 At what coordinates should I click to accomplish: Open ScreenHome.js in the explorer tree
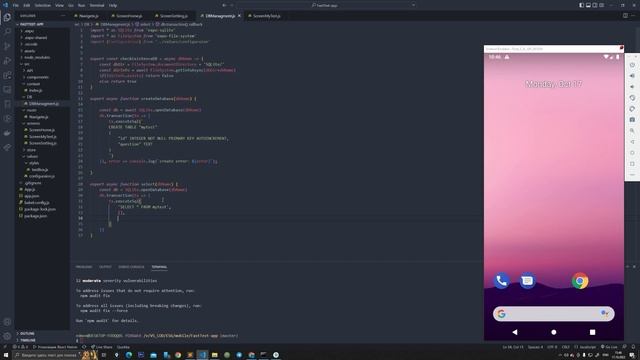[x=42, y=130]
